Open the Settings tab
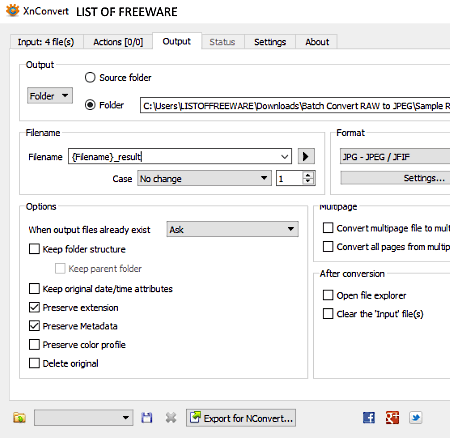Screen dimensions: 450x438 (x=270, y=42)
